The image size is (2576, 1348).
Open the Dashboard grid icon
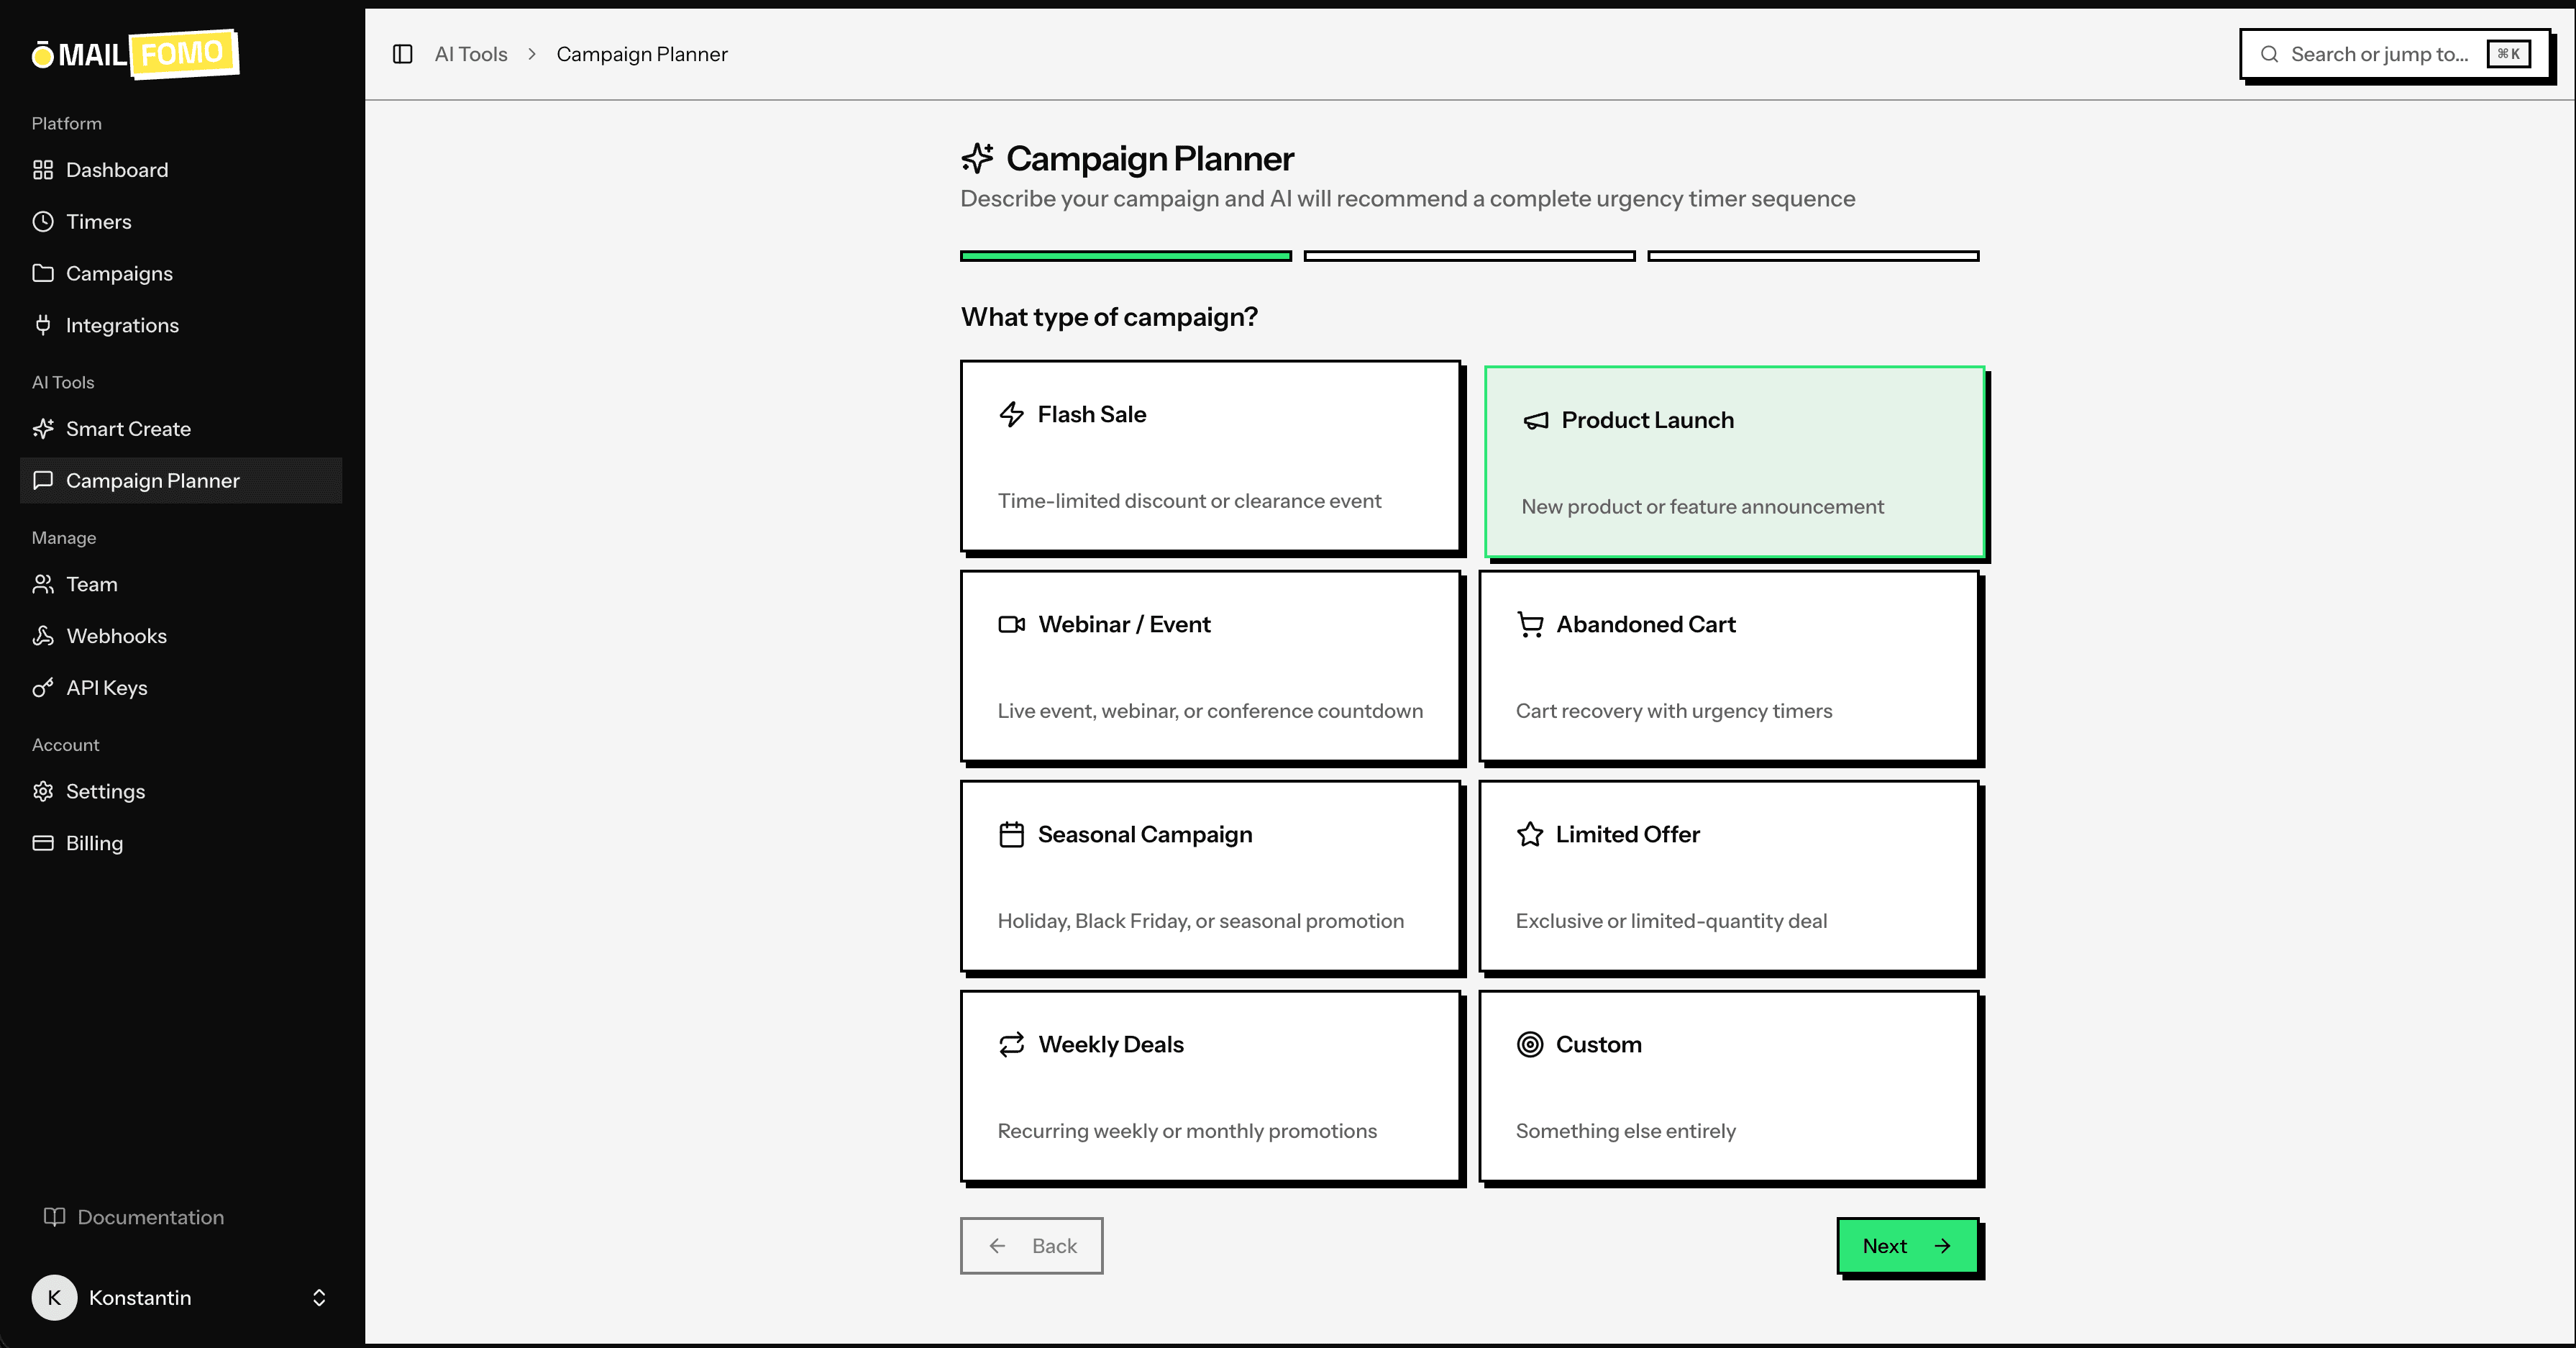[44, 169]
